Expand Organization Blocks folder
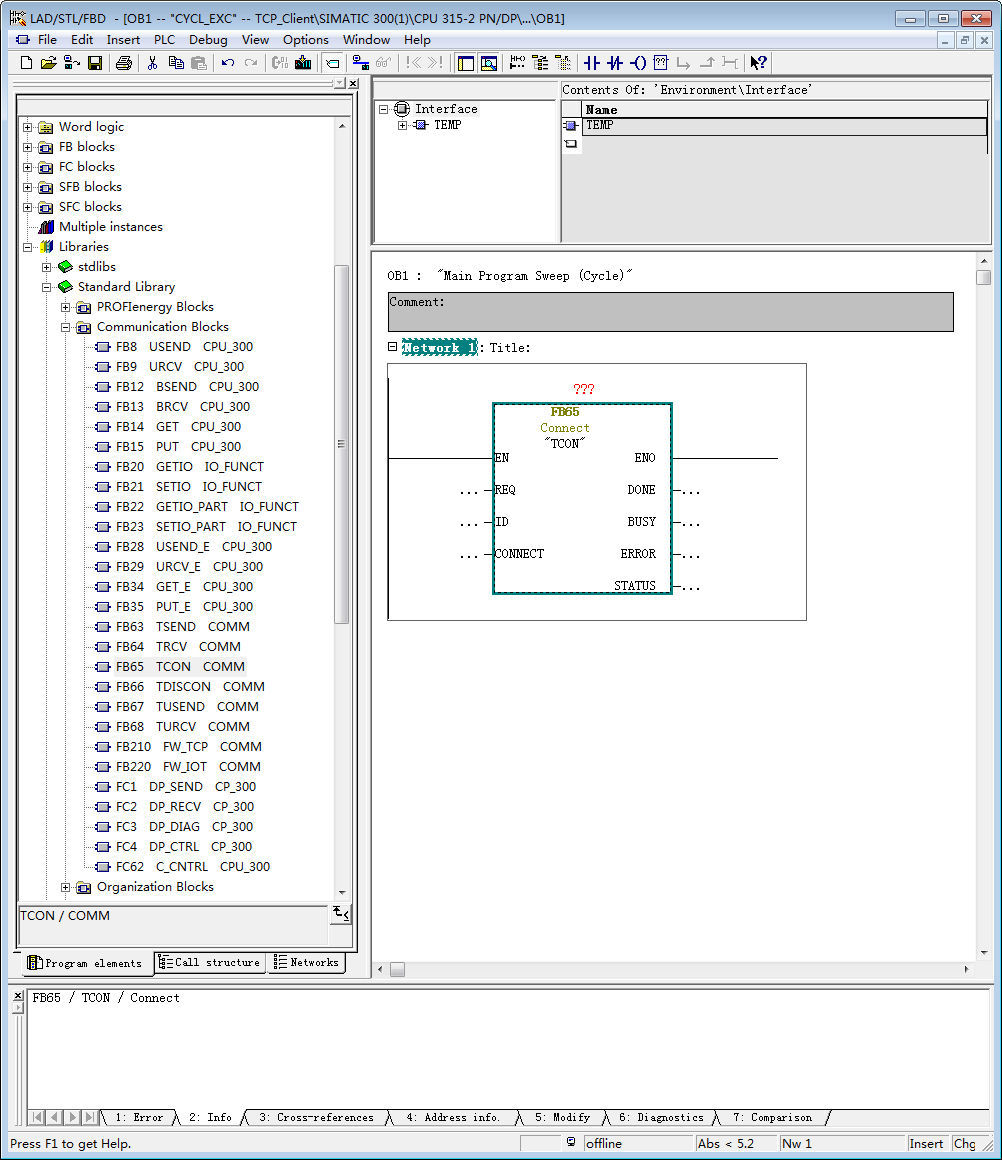 (x=65, y=887)
